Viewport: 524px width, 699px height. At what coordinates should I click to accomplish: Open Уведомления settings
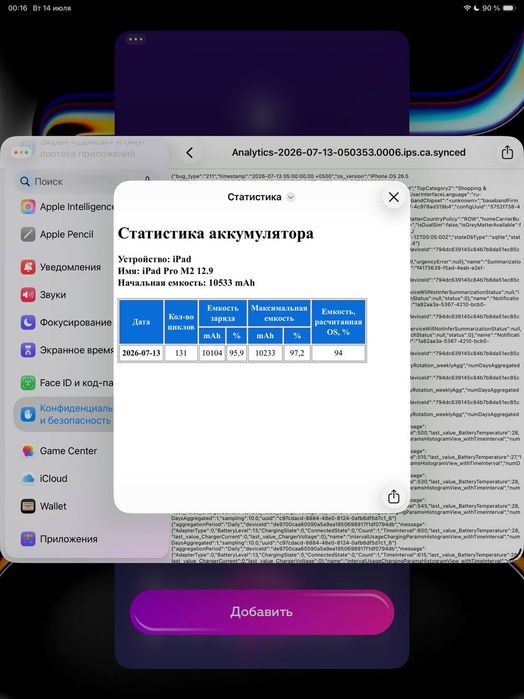pos(67,267)
